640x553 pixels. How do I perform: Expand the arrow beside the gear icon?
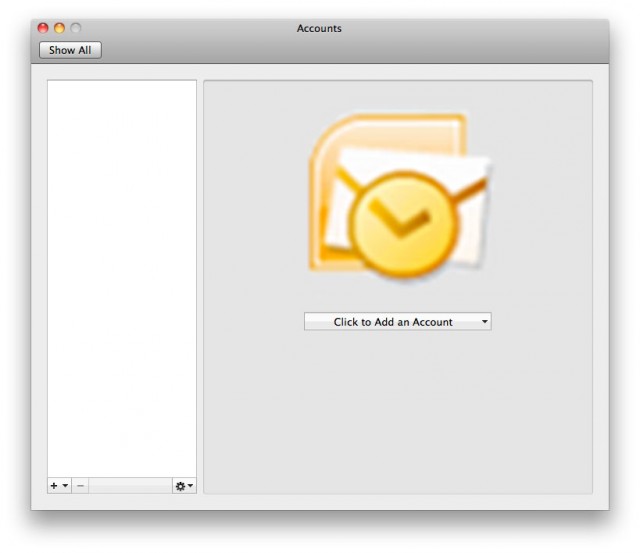(191, 486)
